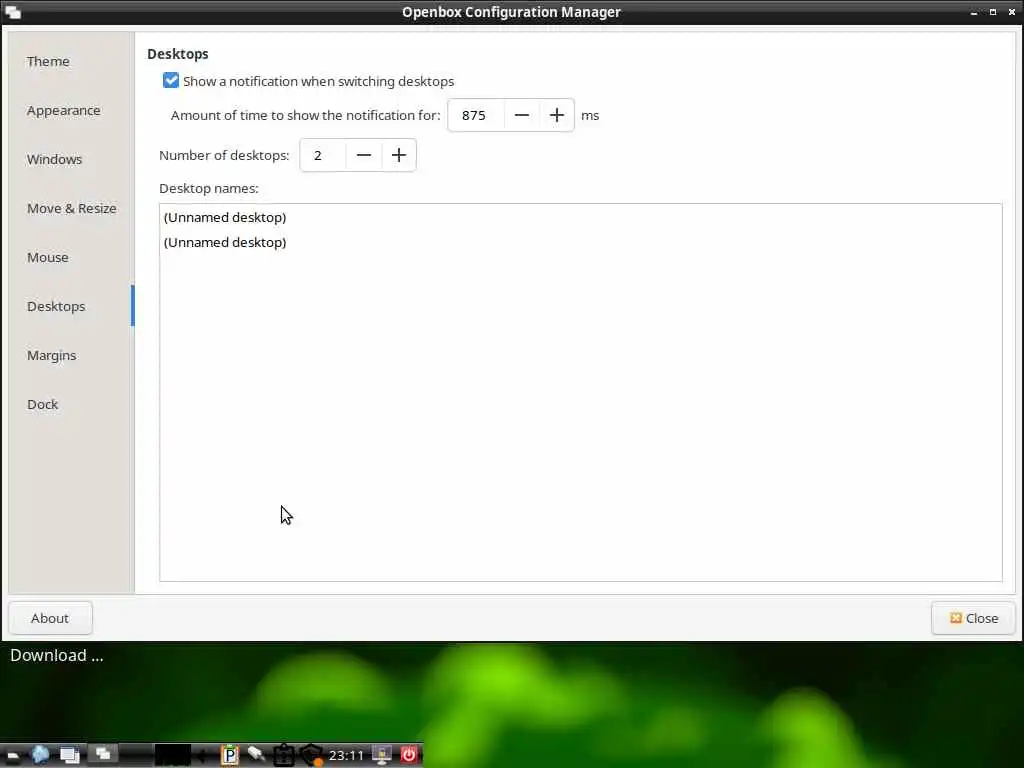Maximize the Openbox Configuration Manager window
1024x768 pixels.
(993, 12)
